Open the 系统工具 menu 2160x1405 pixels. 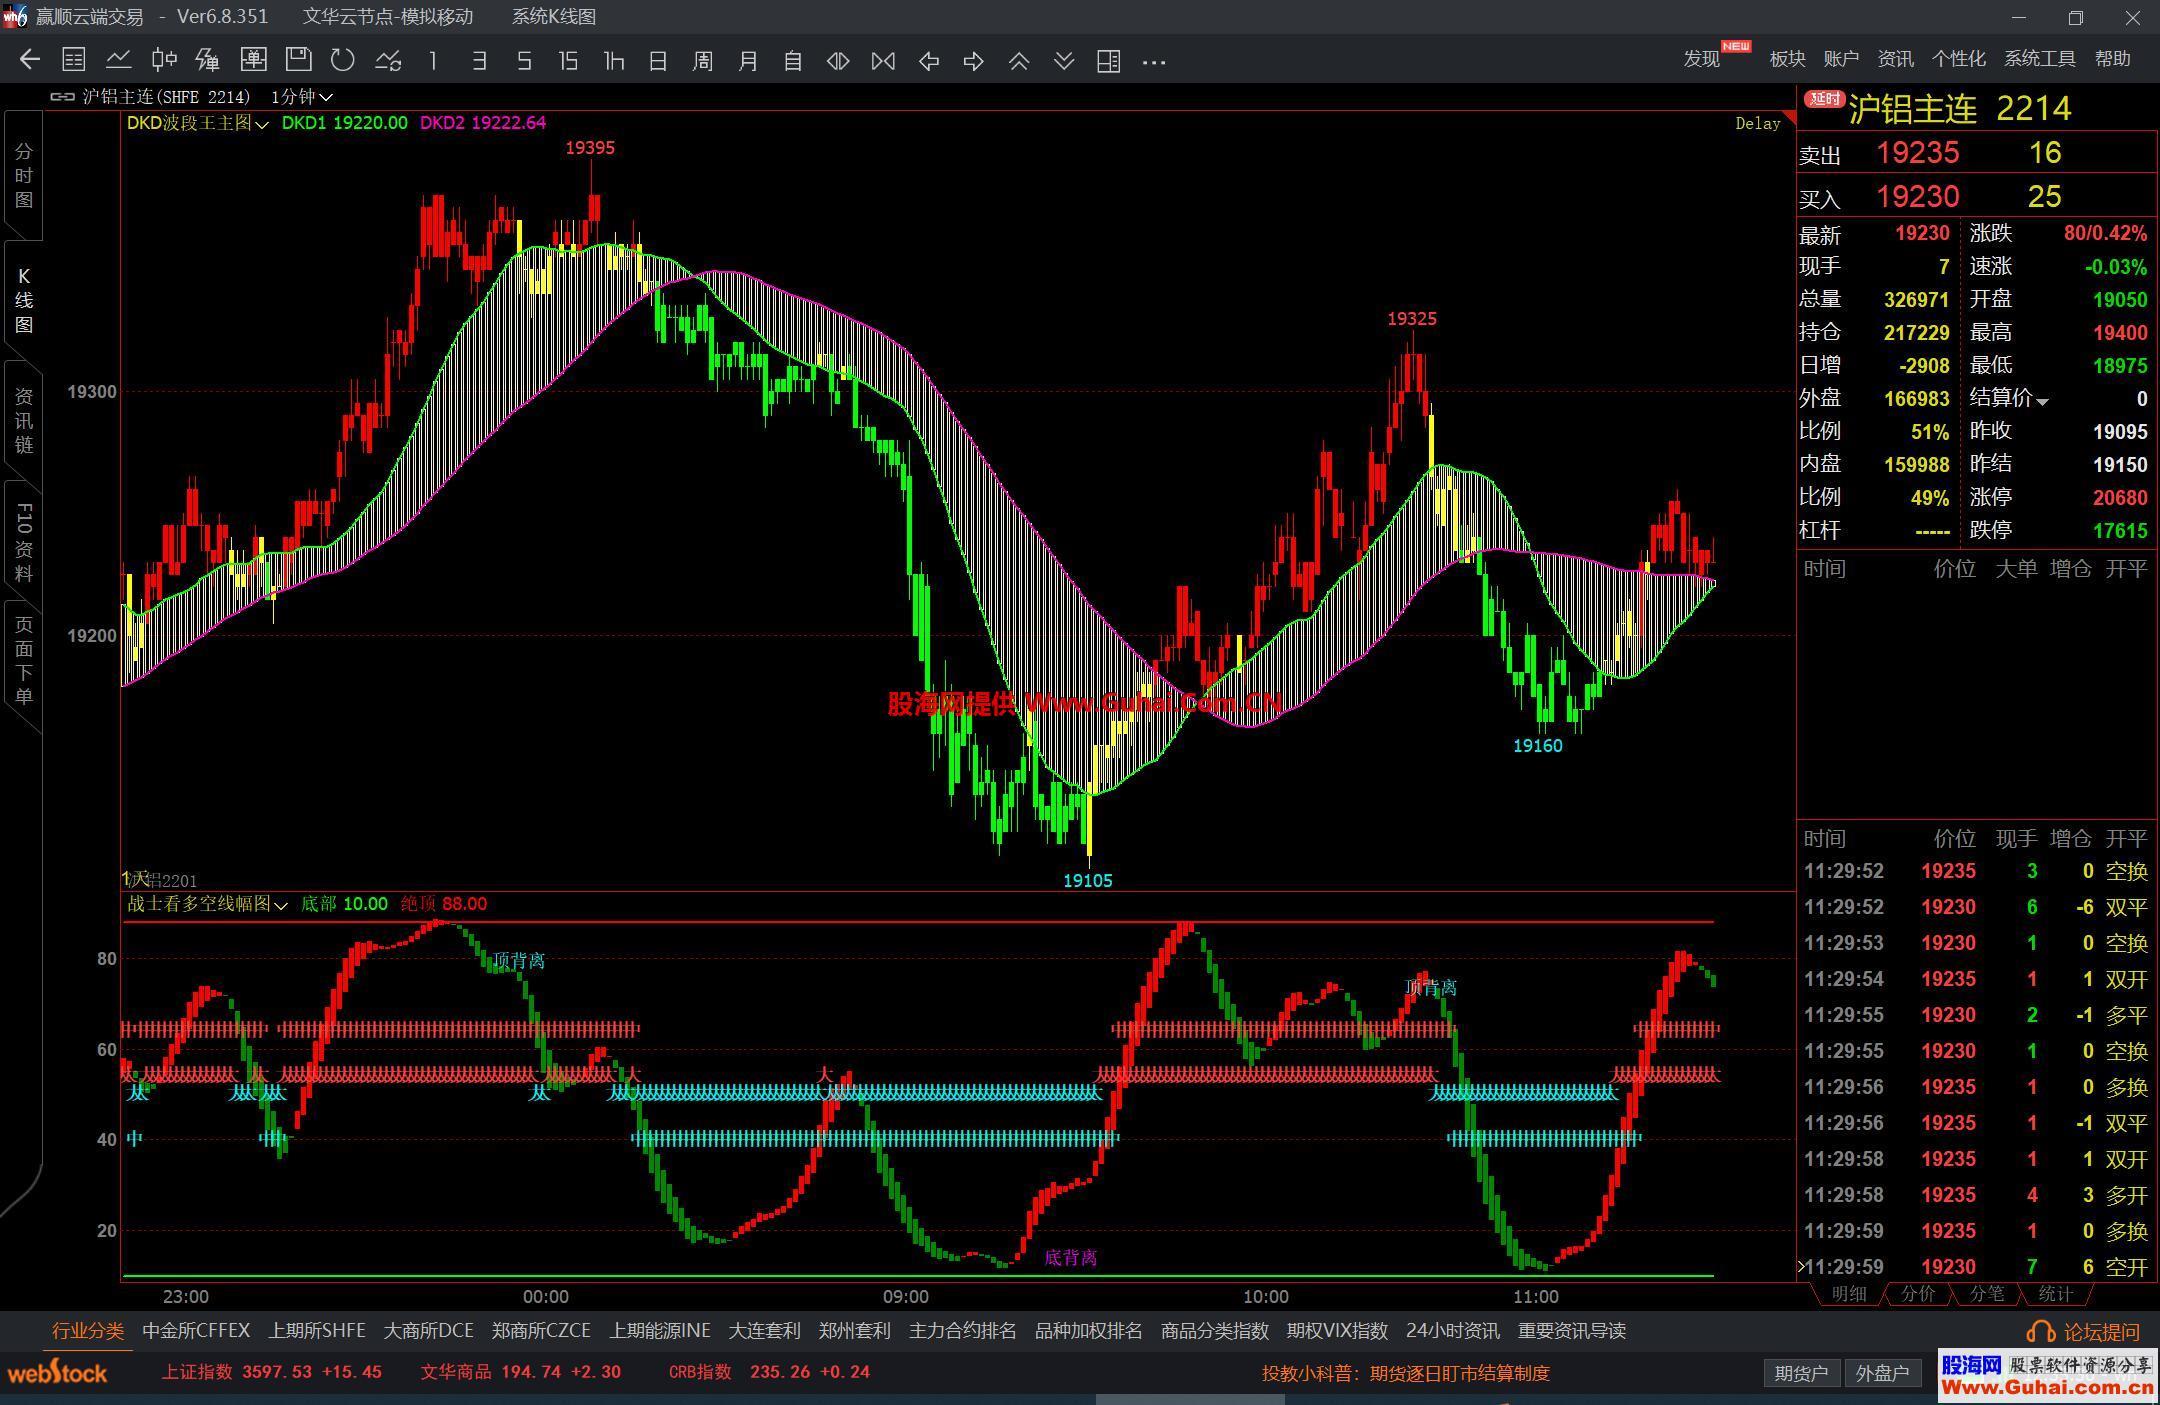pos(2038,59)
